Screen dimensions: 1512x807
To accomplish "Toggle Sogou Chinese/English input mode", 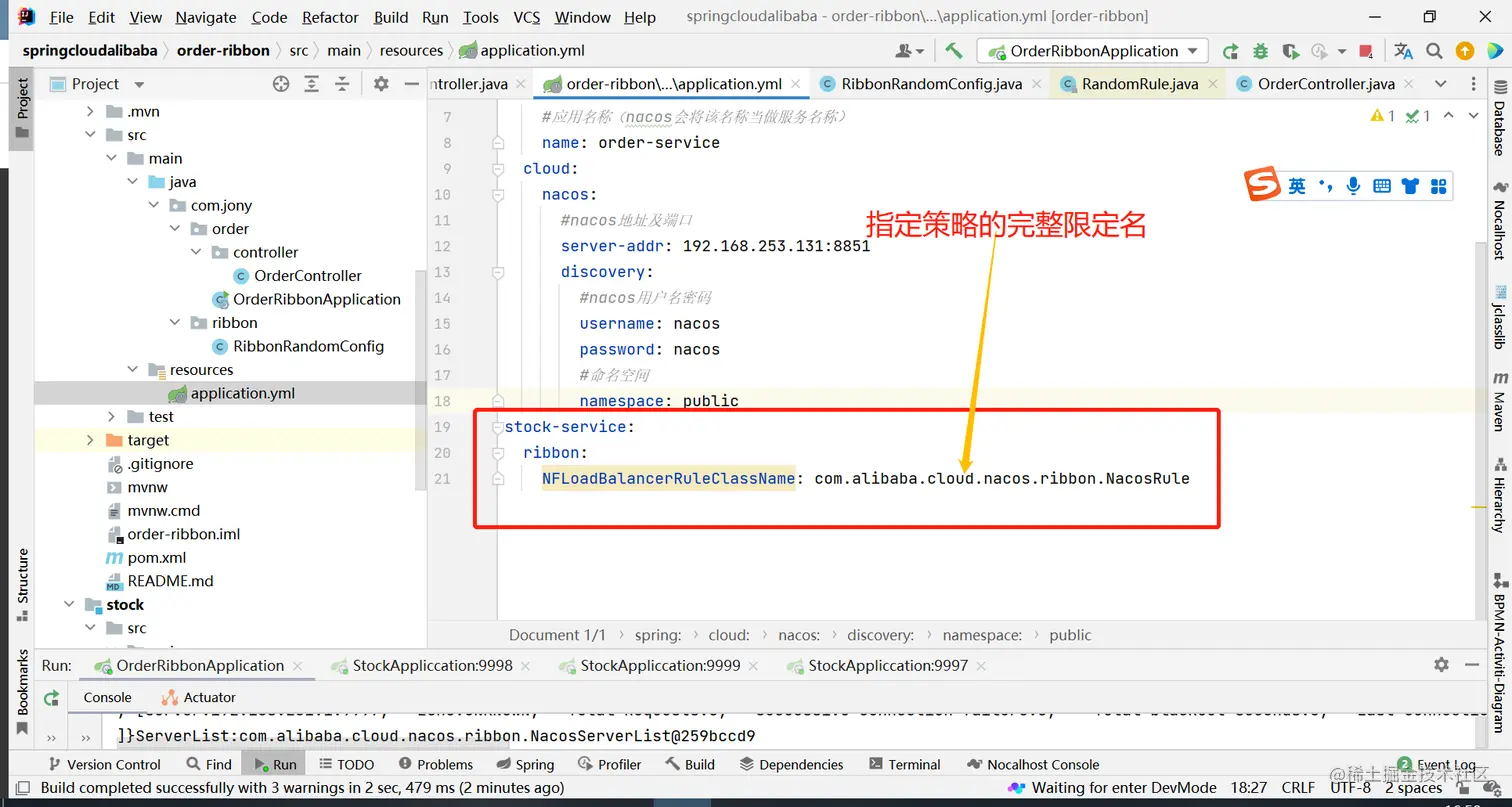I will pos(1297,186).
